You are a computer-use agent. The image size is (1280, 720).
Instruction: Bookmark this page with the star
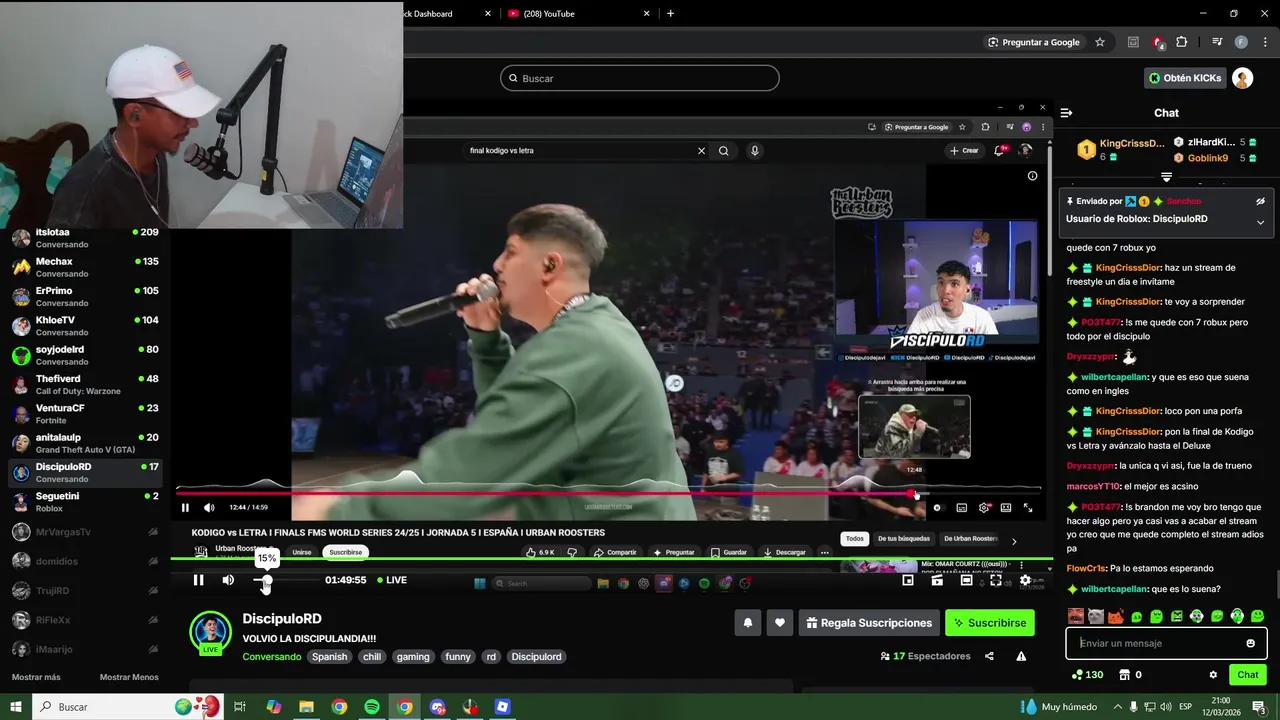pos(1100,42)
